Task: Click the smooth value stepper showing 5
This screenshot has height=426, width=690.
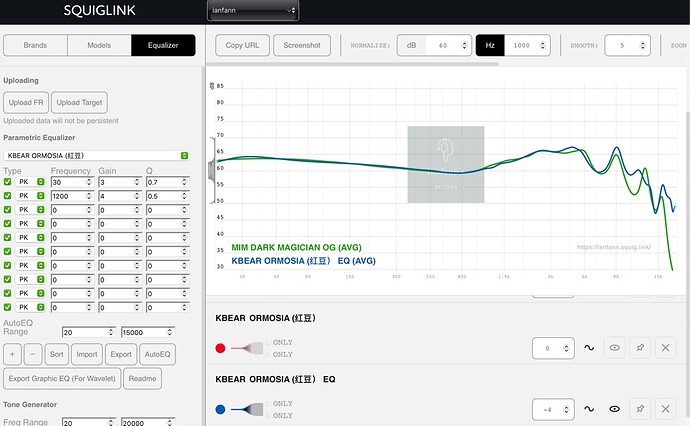Action: (x=628, y=45)
